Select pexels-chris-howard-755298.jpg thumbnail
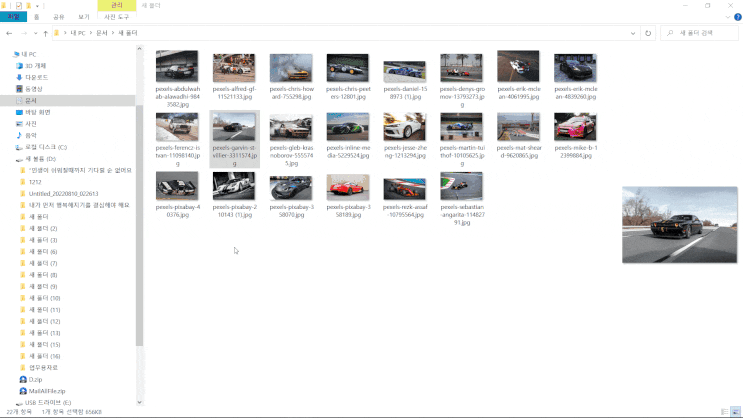Image resolution: width=743 pixels, height=418 pixels. [x=291, y=68]
